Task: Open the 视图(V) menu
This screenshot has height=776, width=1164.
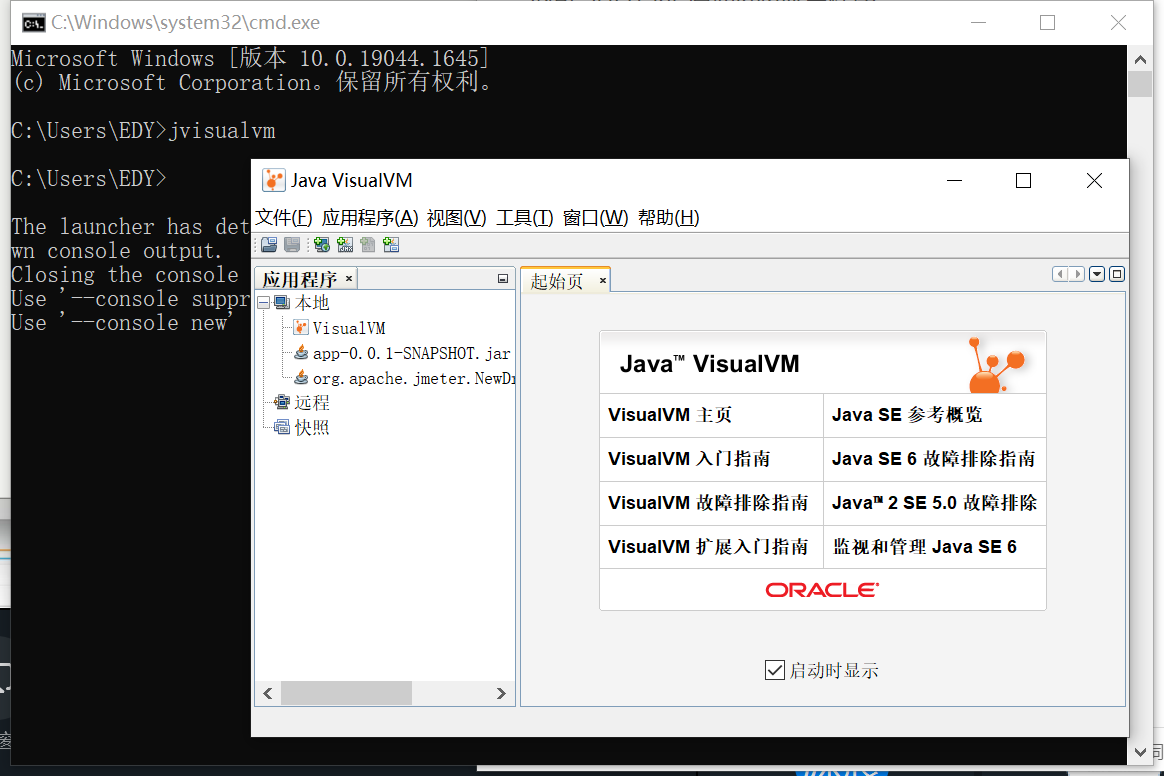Action: [x=457, y=218]
